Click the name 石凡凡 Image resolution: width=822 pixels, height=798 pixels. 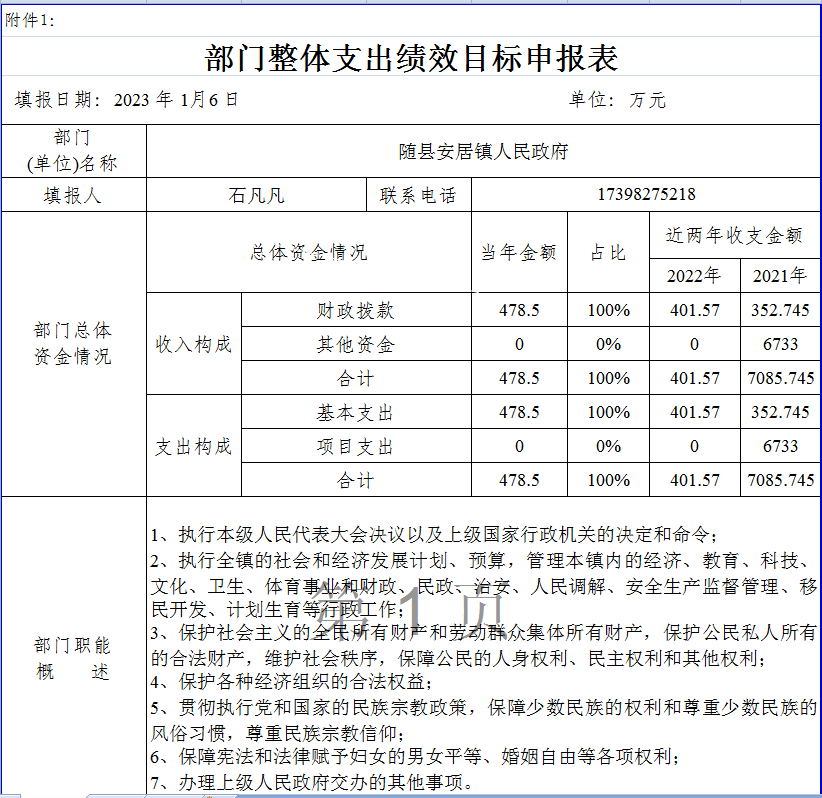[x=256, y=195]
